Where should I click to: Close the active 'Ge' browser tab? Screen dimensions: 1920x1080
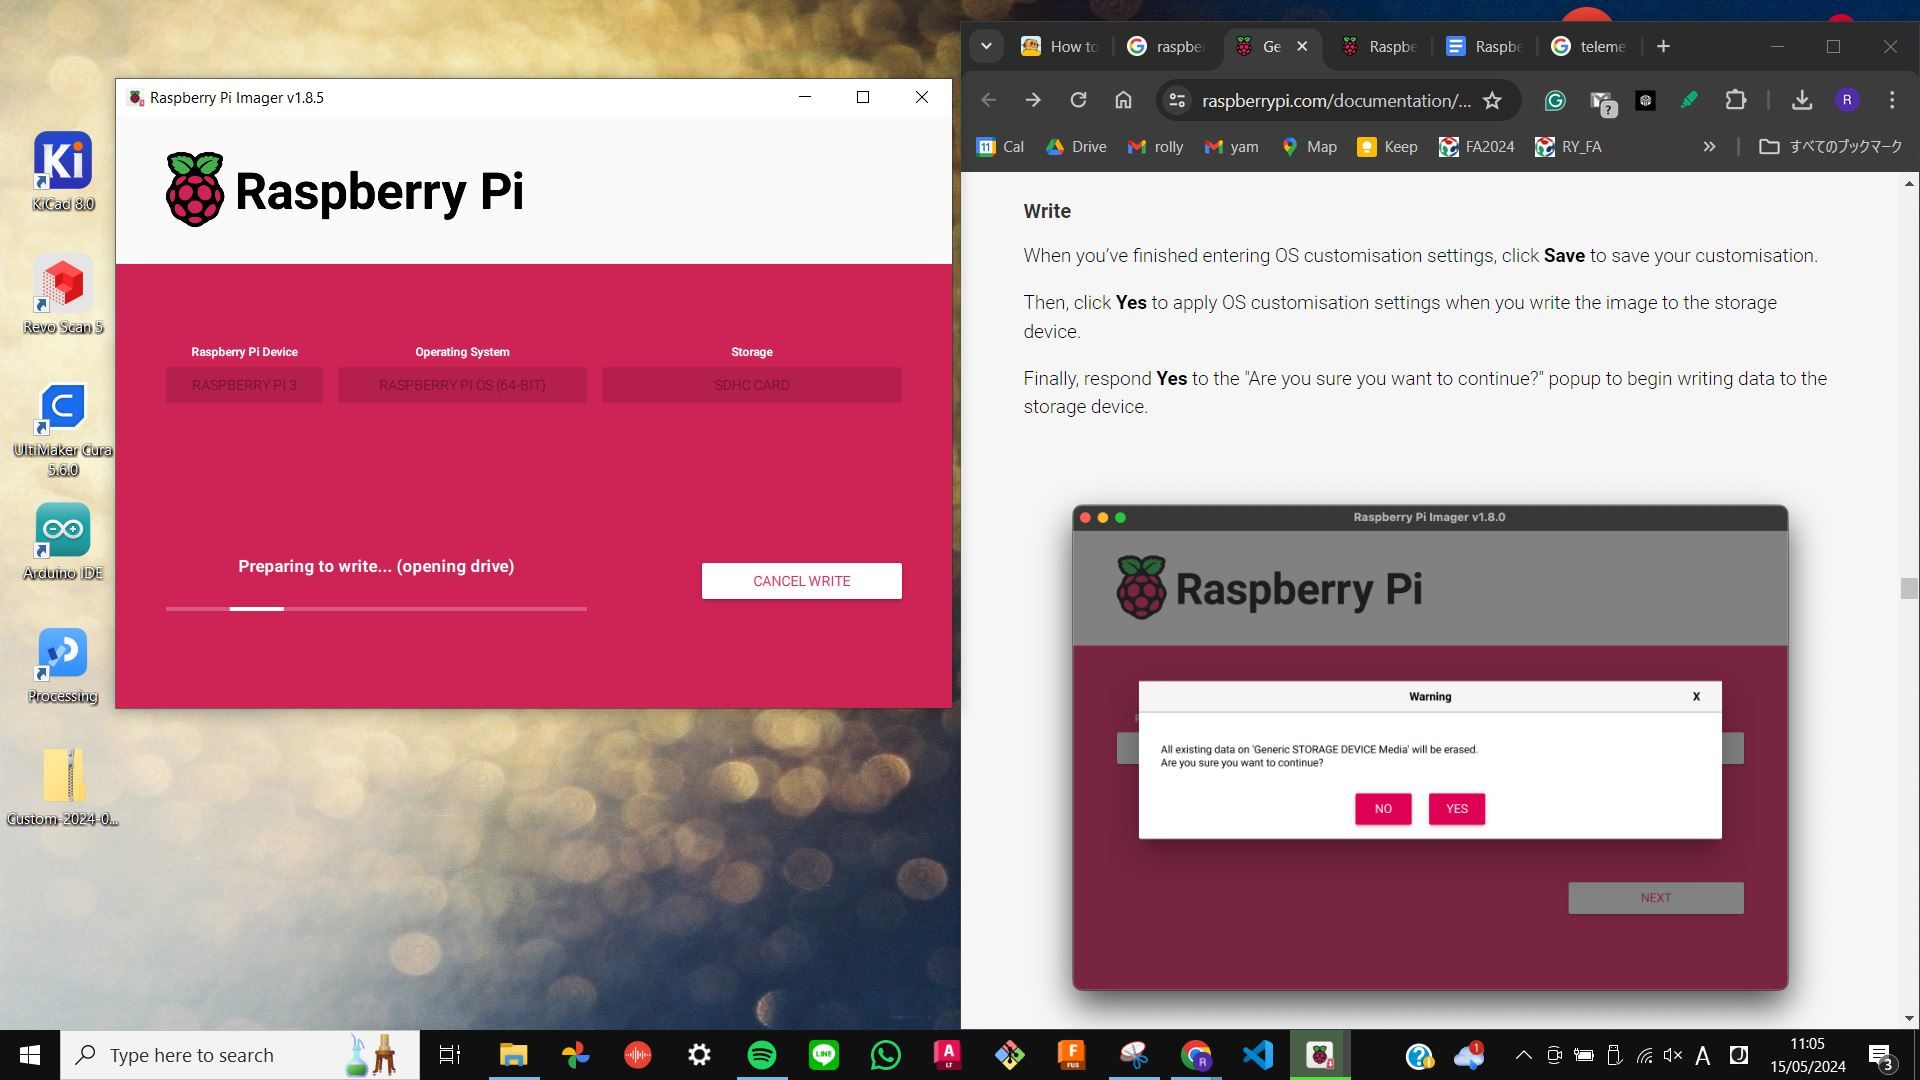pos(1302,46)
